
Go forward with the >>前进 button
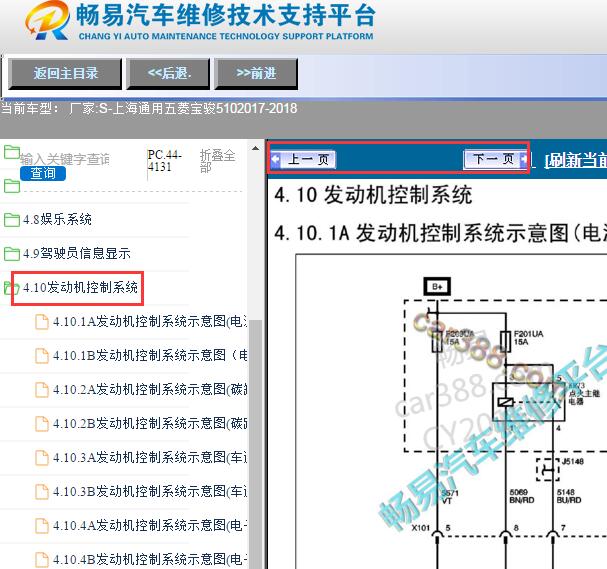click(x=256, y=74)
